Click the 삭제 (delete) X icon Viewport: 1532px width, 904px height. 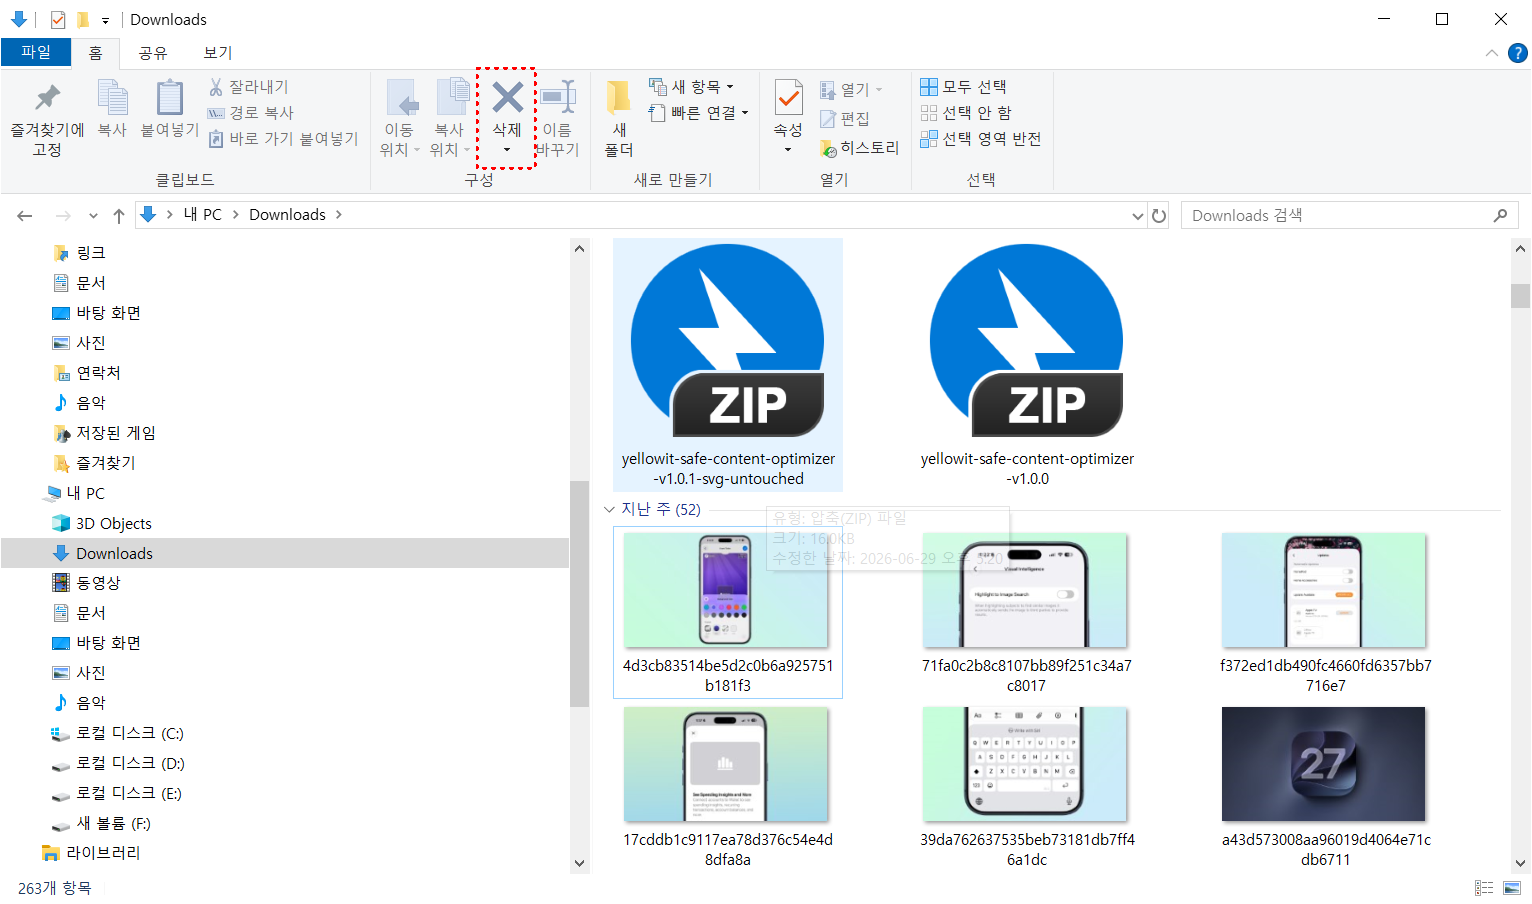508,97
